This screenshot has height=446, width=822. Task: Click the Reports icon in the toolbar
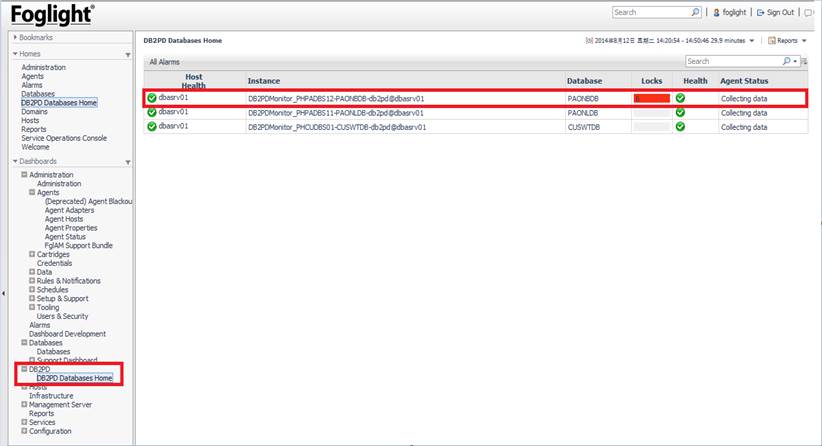coord(772,40)
